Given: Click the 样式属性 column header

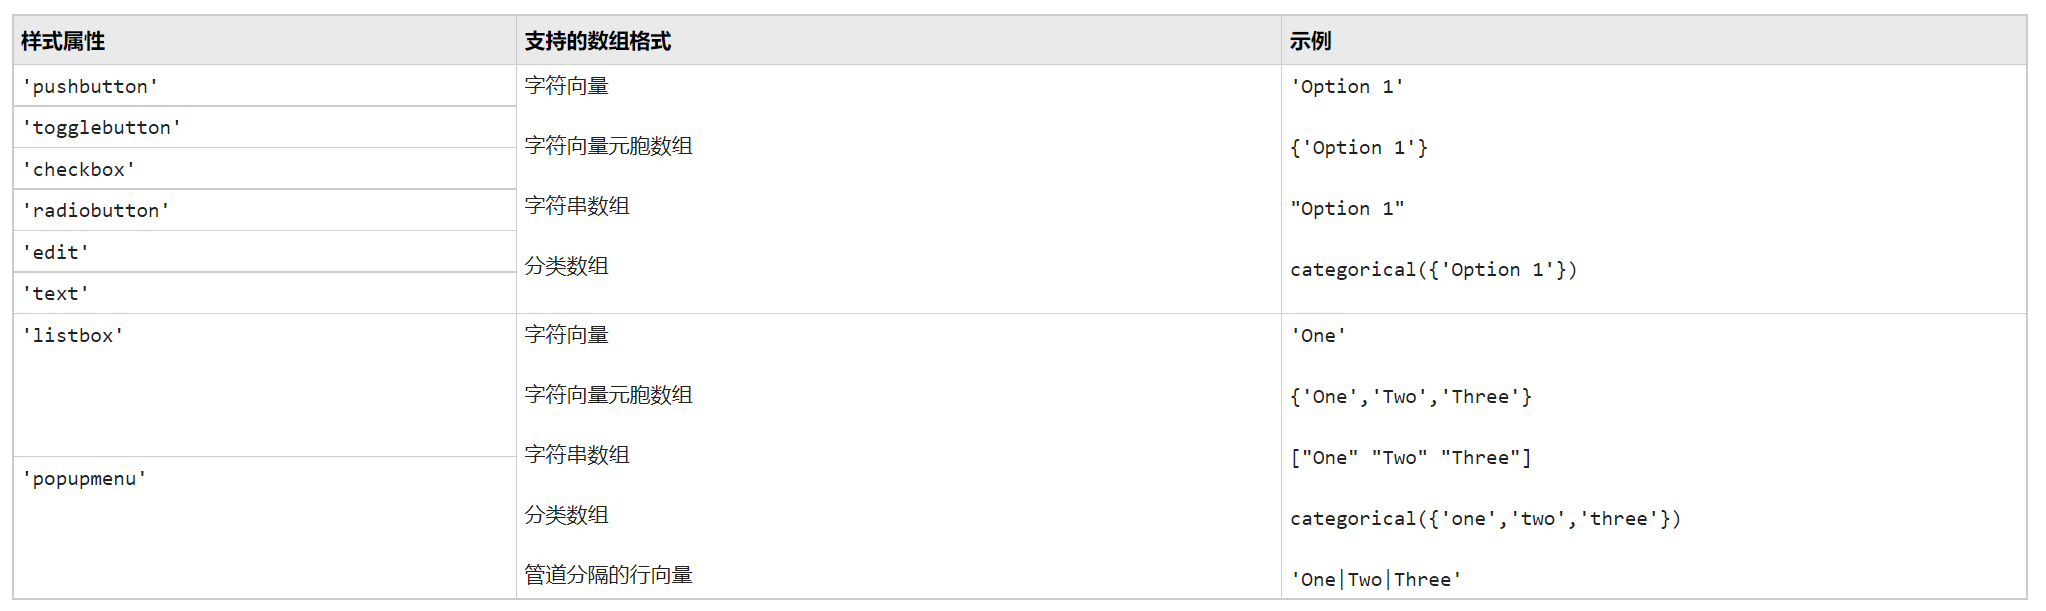Looking at the screenshot, I should (63, 41).
